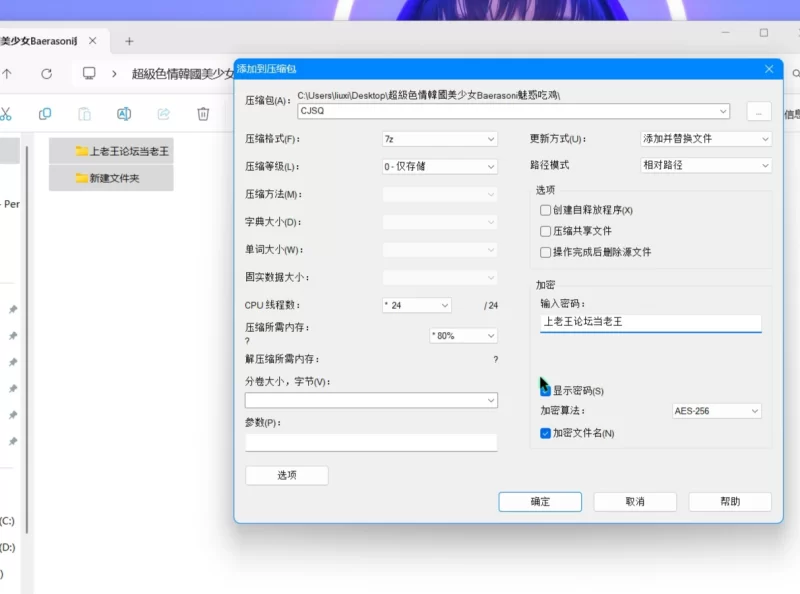800x594 pixels.
Task: Click the 帮助 button
Action: click(x=730, y=502)
